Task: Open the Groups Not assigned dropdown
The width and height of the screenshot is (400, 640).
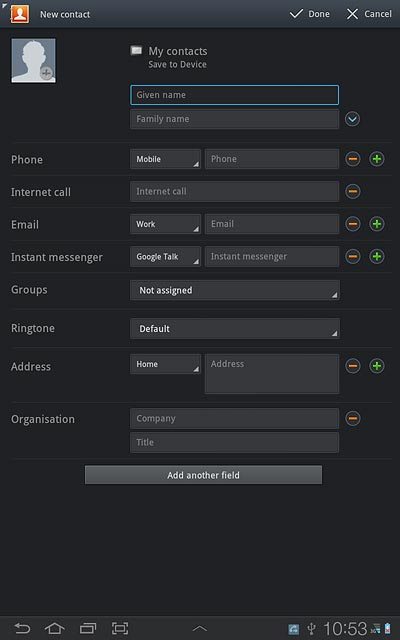Action: coord(235,290)
